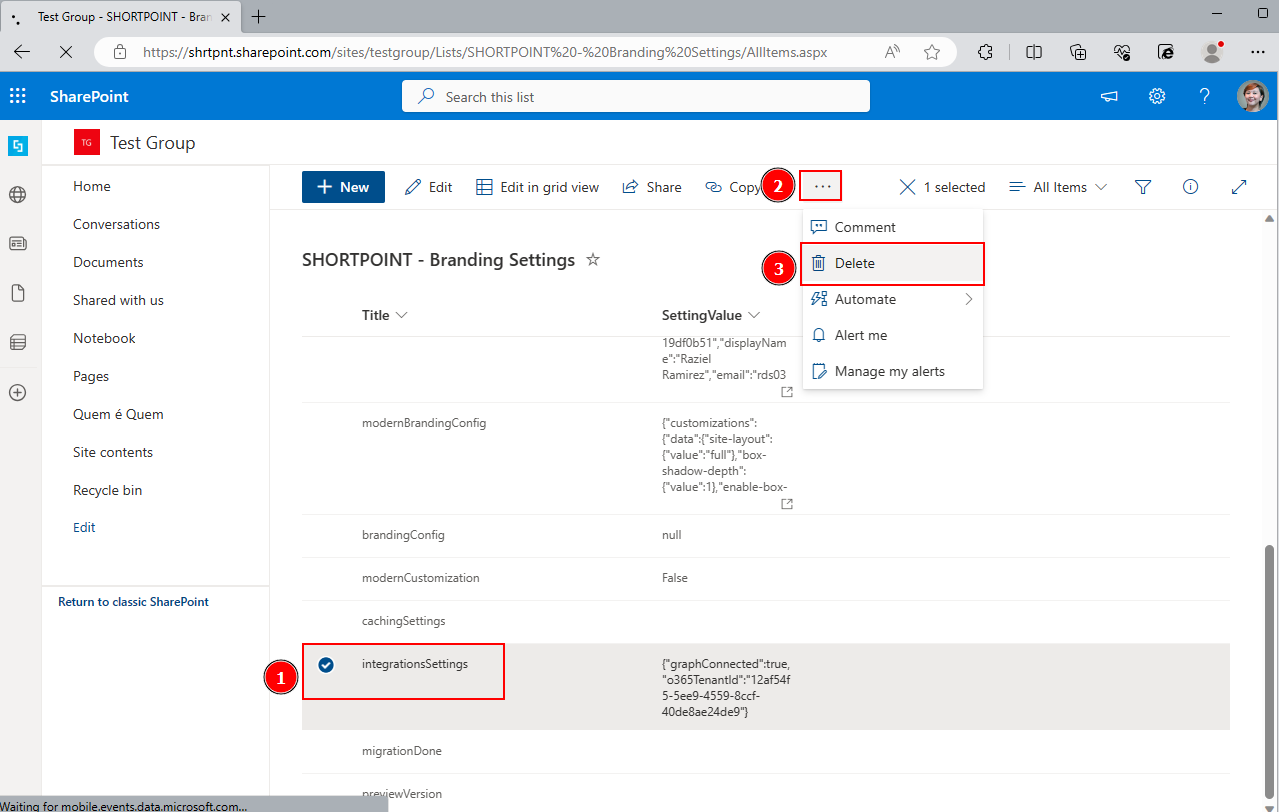Screen dimensions: 1279x812
Task: Click Edit in the left navigation
Action: (84, 527)
